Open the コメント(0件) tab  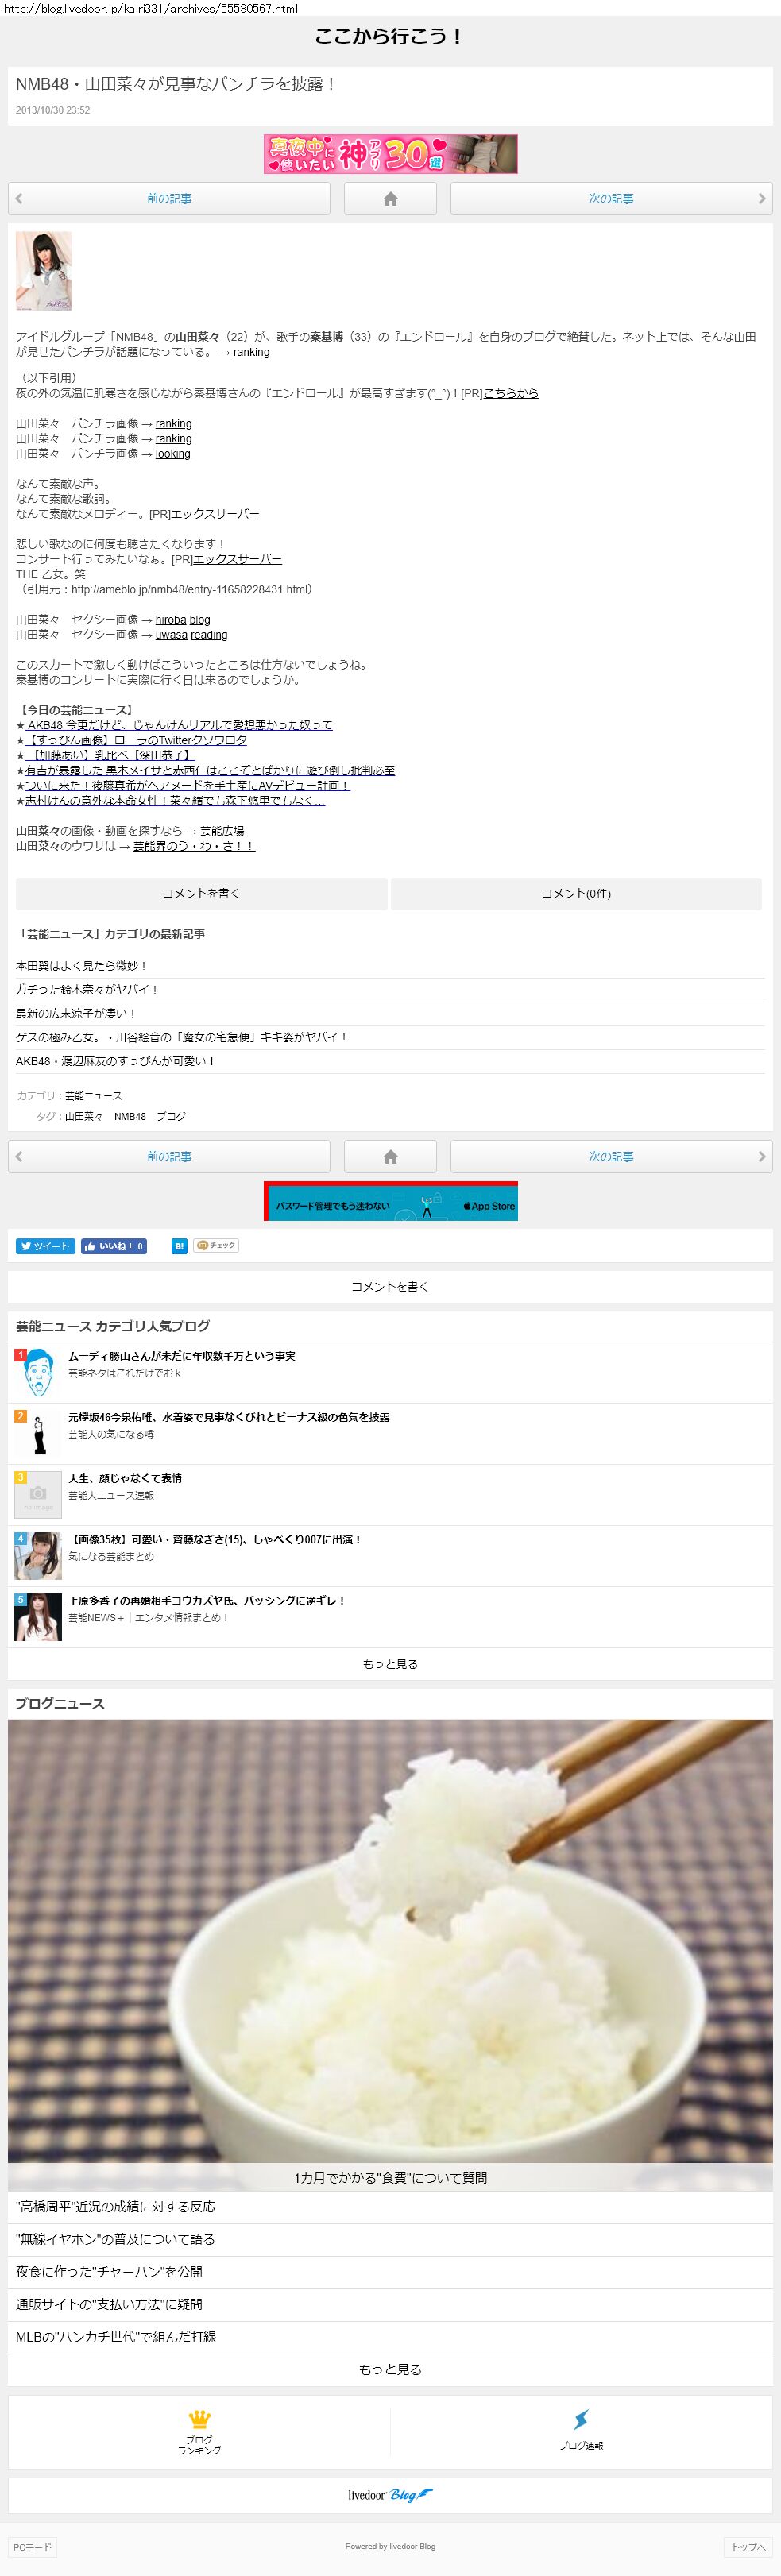(x=576, y=894)
